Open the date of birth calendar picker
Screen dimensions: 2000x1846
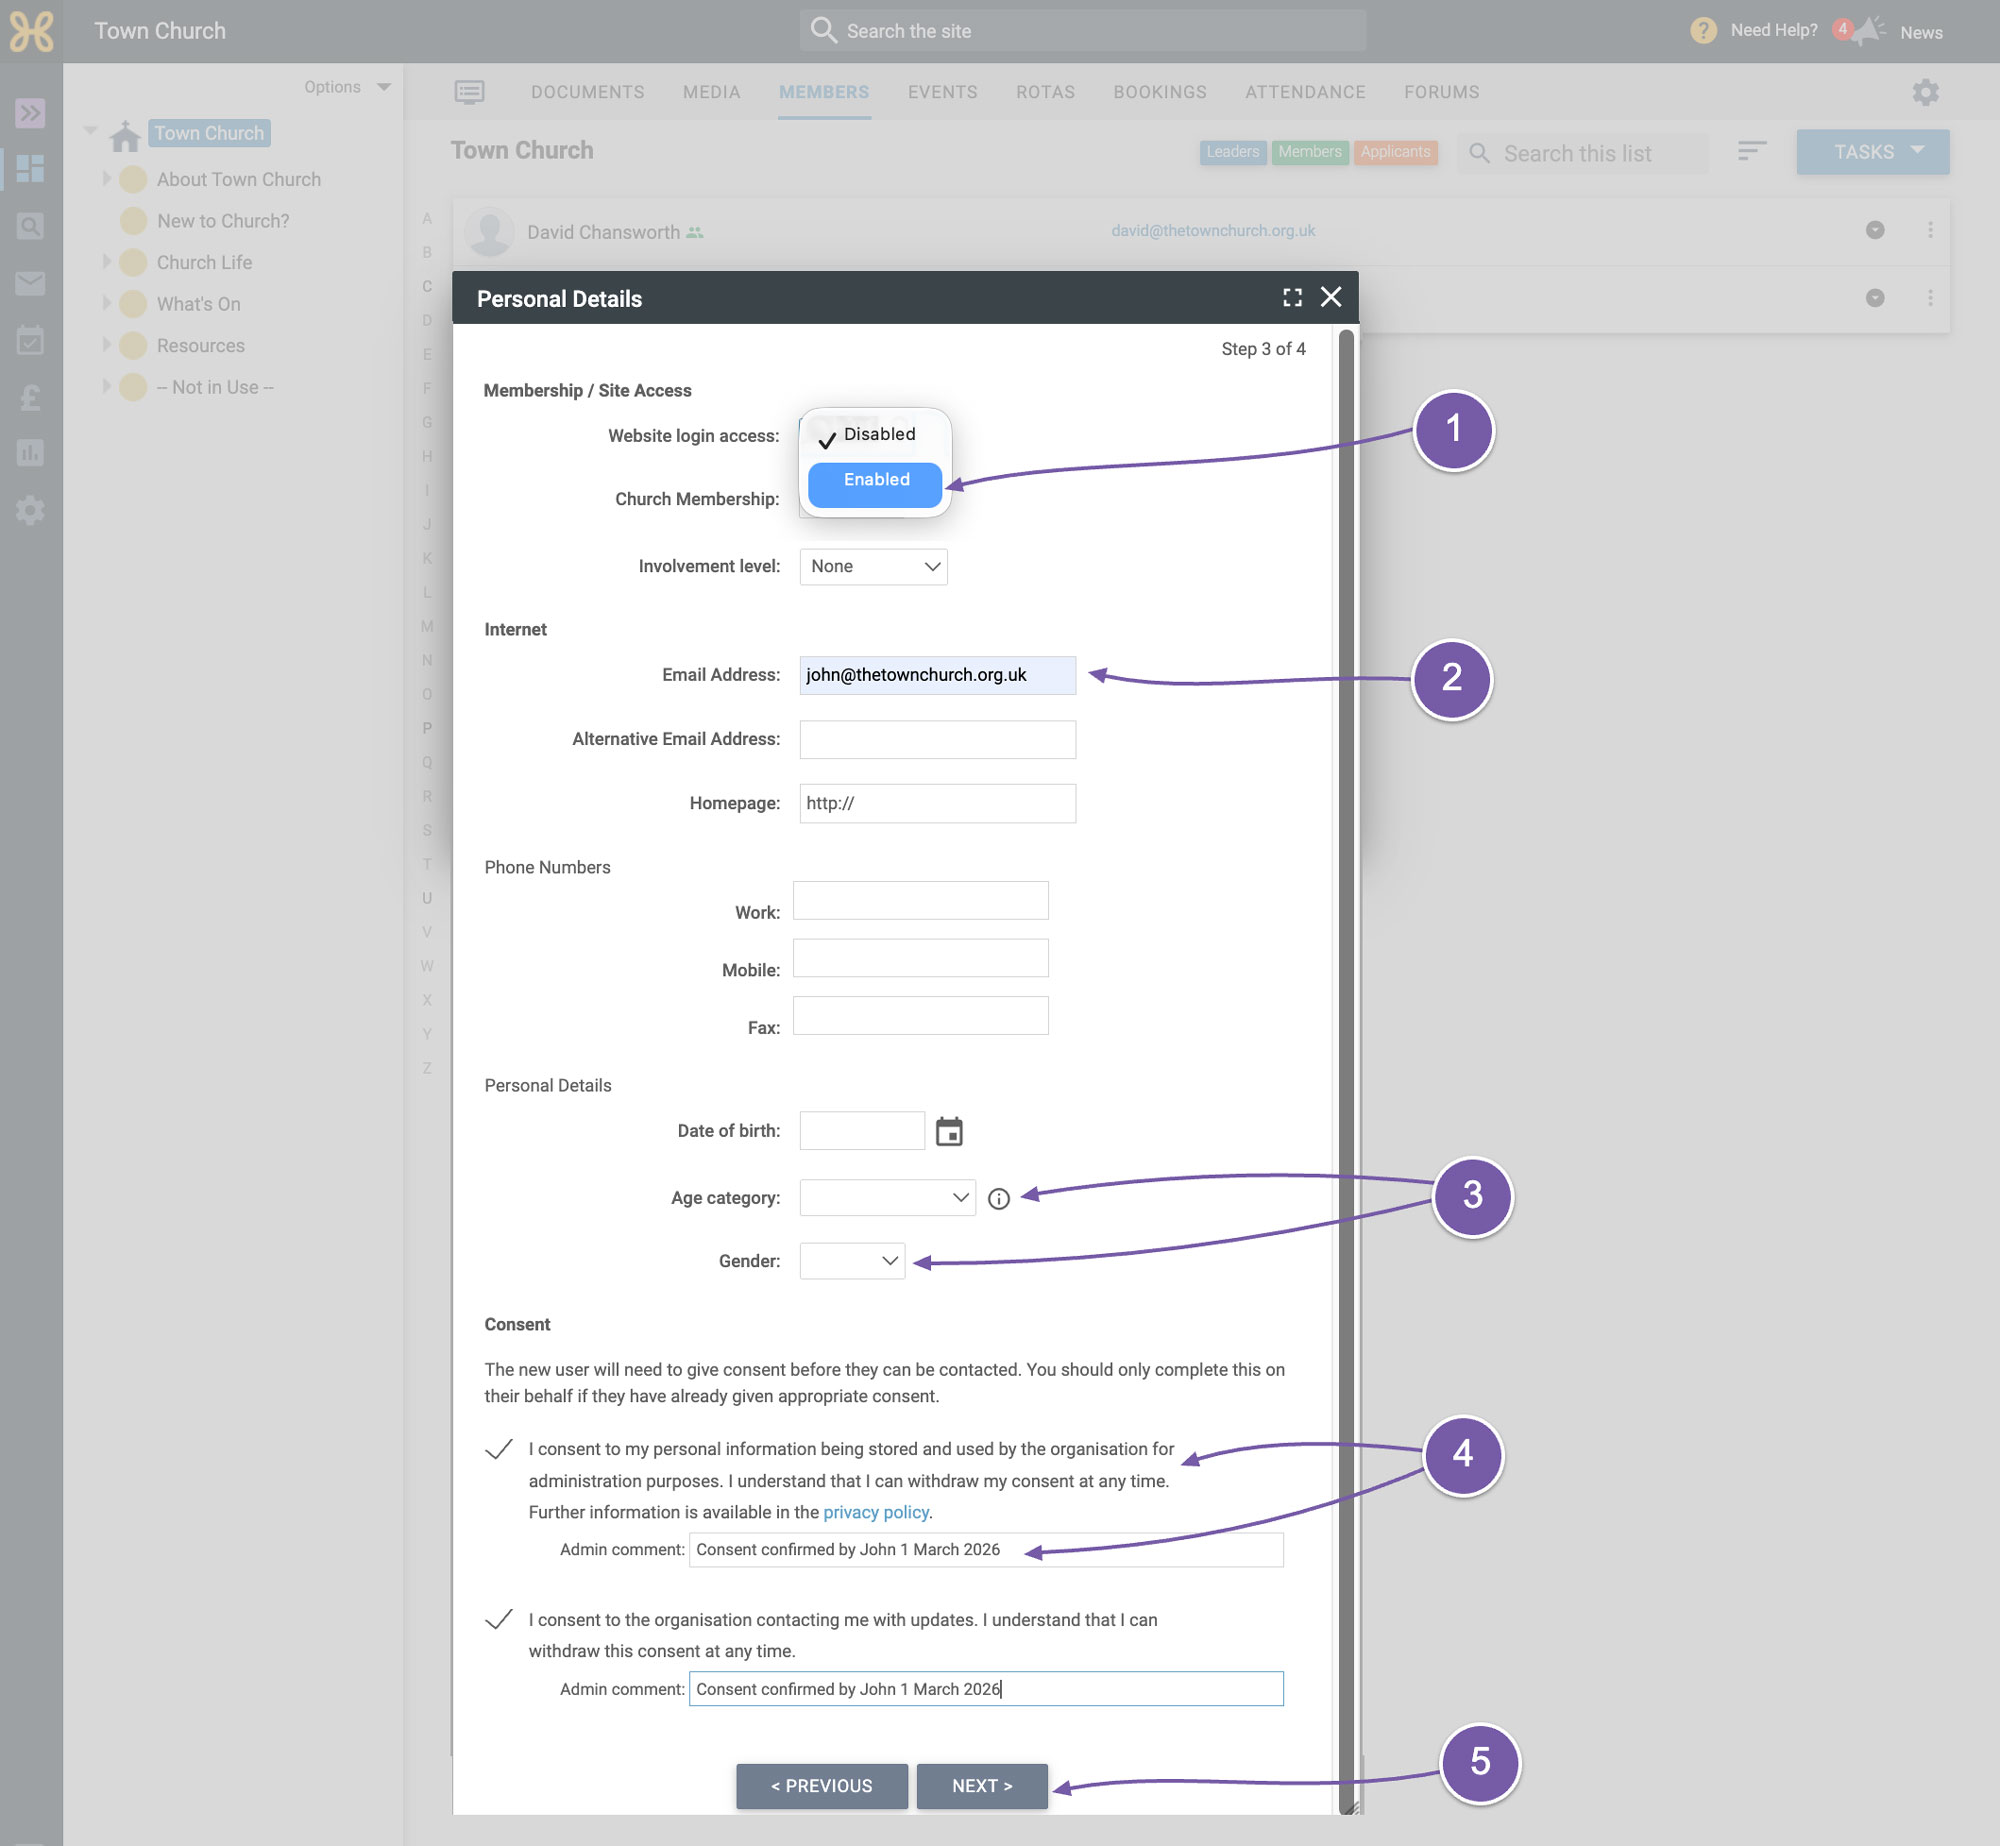tap(949, 1131)
